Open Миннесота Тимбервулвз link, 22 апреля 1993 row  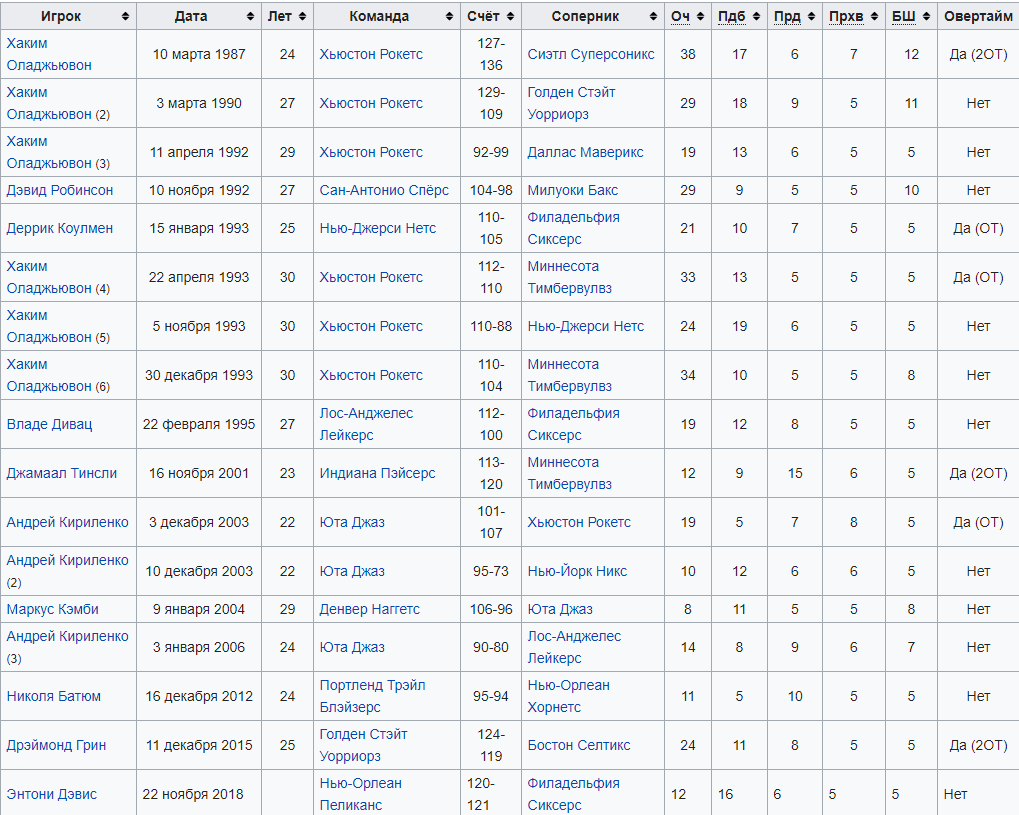coord(570,277)
